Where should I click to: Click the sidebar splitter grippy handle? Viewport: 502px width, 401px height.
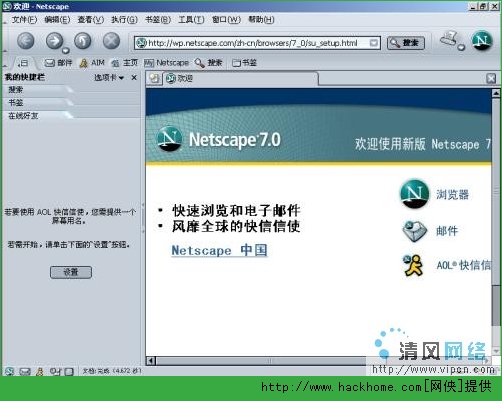[143, 218]
